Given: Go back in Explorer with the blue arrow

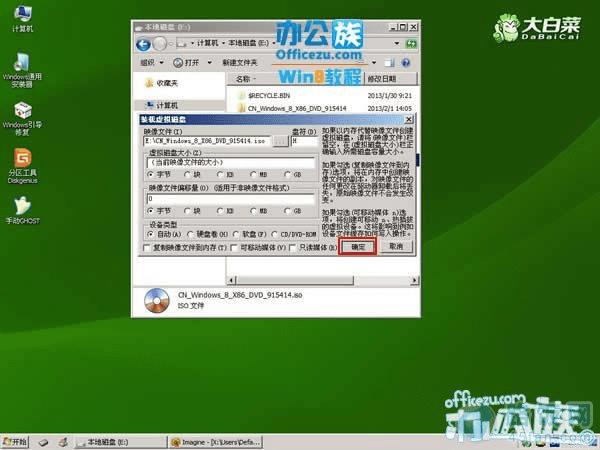Looking at the screenshot, I should (x=143, y=44).
